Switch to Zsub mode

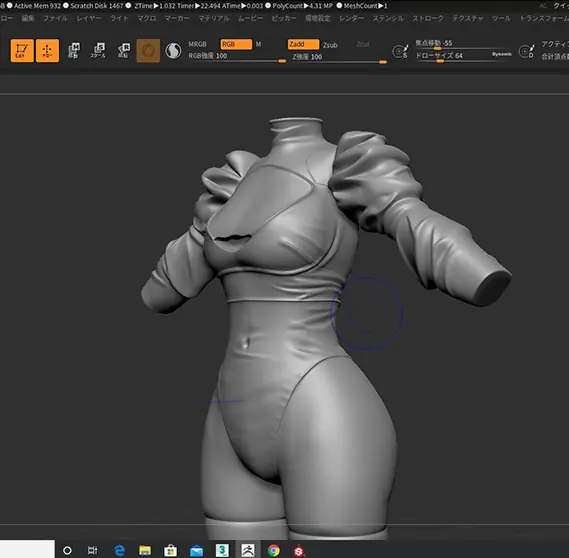(x=330, y=45)
